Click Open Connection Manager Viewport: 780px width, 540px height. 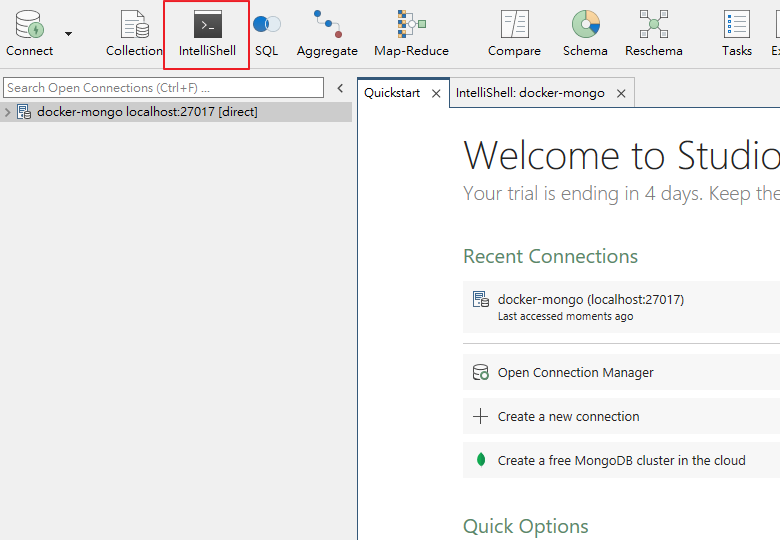[x=621, y=372]
